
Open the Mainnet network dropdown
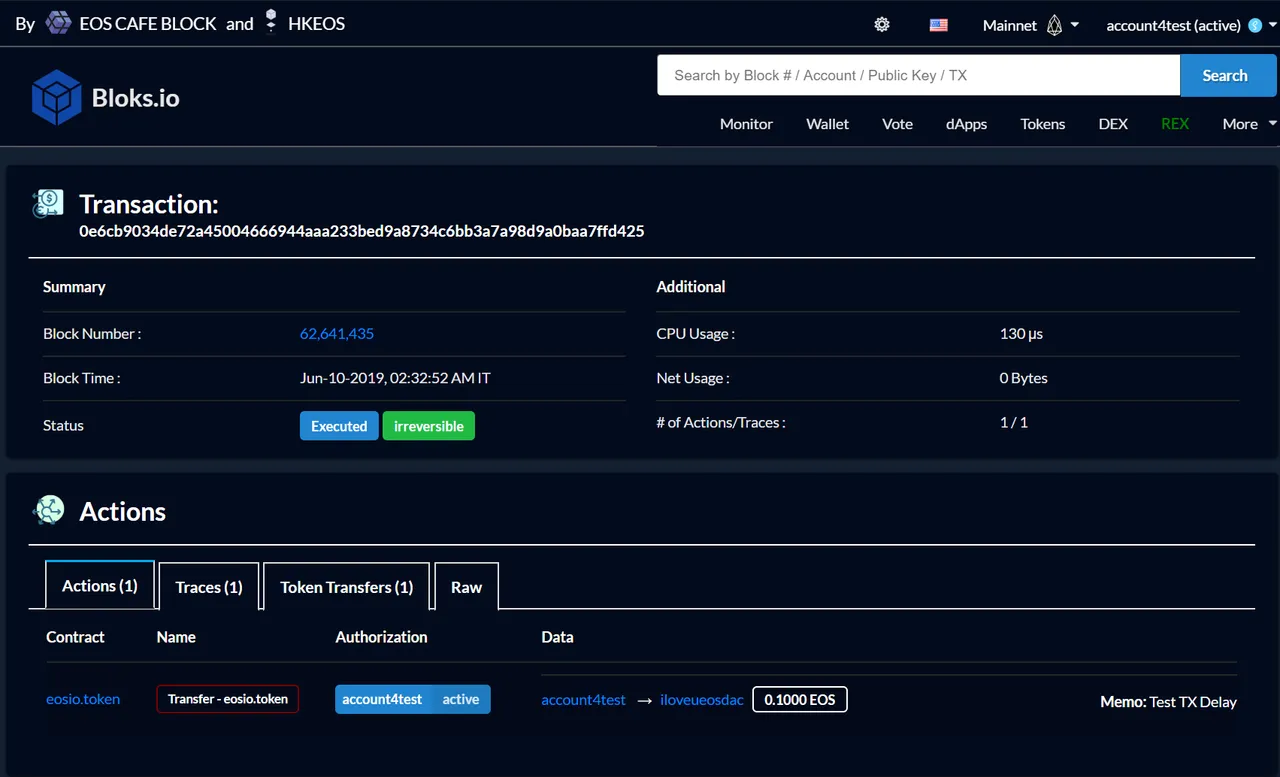(1030, 25)
